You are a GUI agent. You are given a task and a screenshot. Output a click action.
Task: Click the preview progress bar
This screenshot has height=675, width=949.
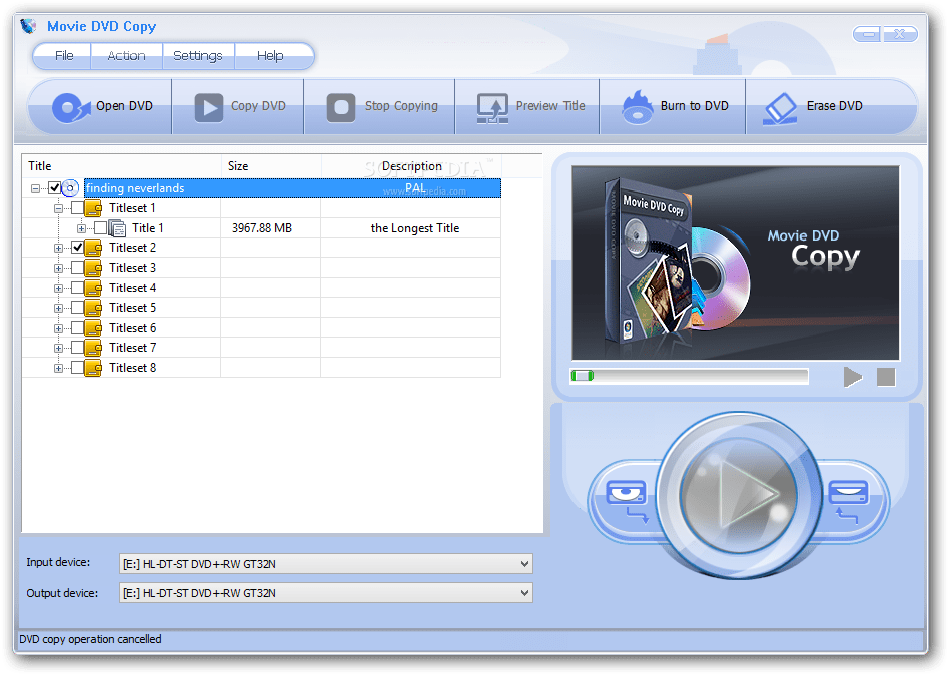690,377
